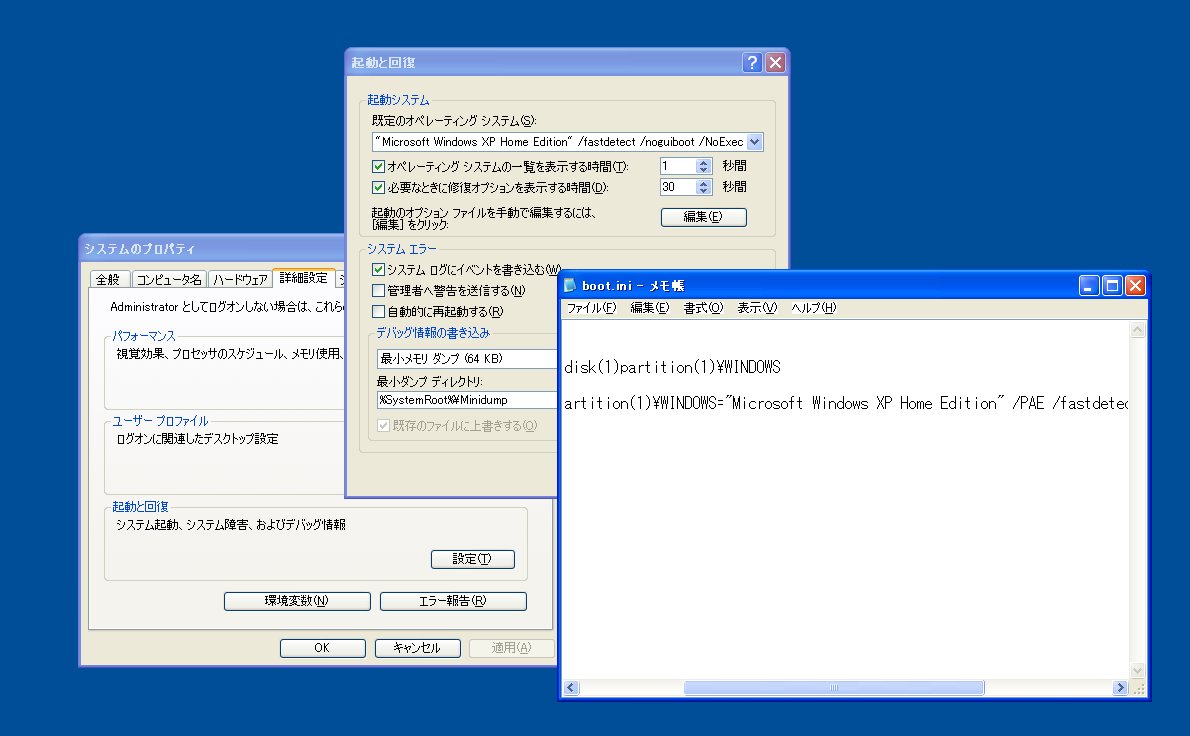Switch to the コンピュータ名 tab
The image size is (1190, 736).
pyautogui.click(x=169, y=279)
